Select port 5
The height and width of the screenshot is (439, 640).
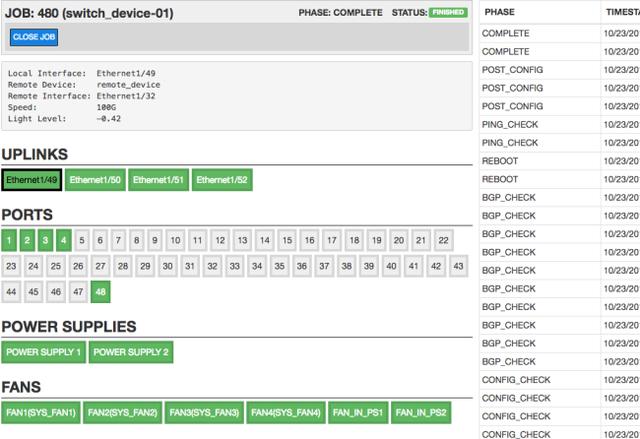[x=82, y=240]
